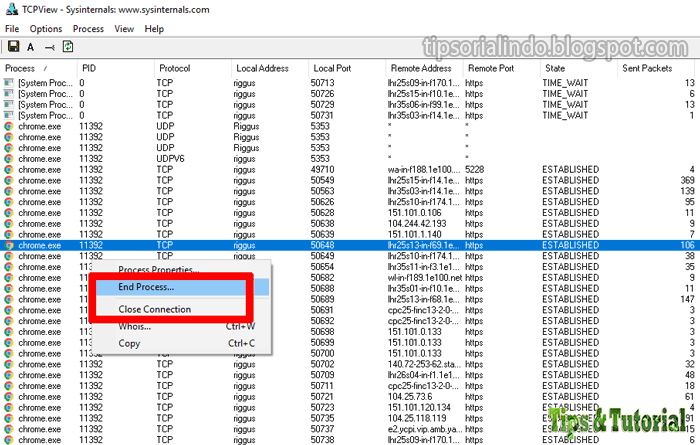Sort by the Remote Port column header

click(502, 68)
